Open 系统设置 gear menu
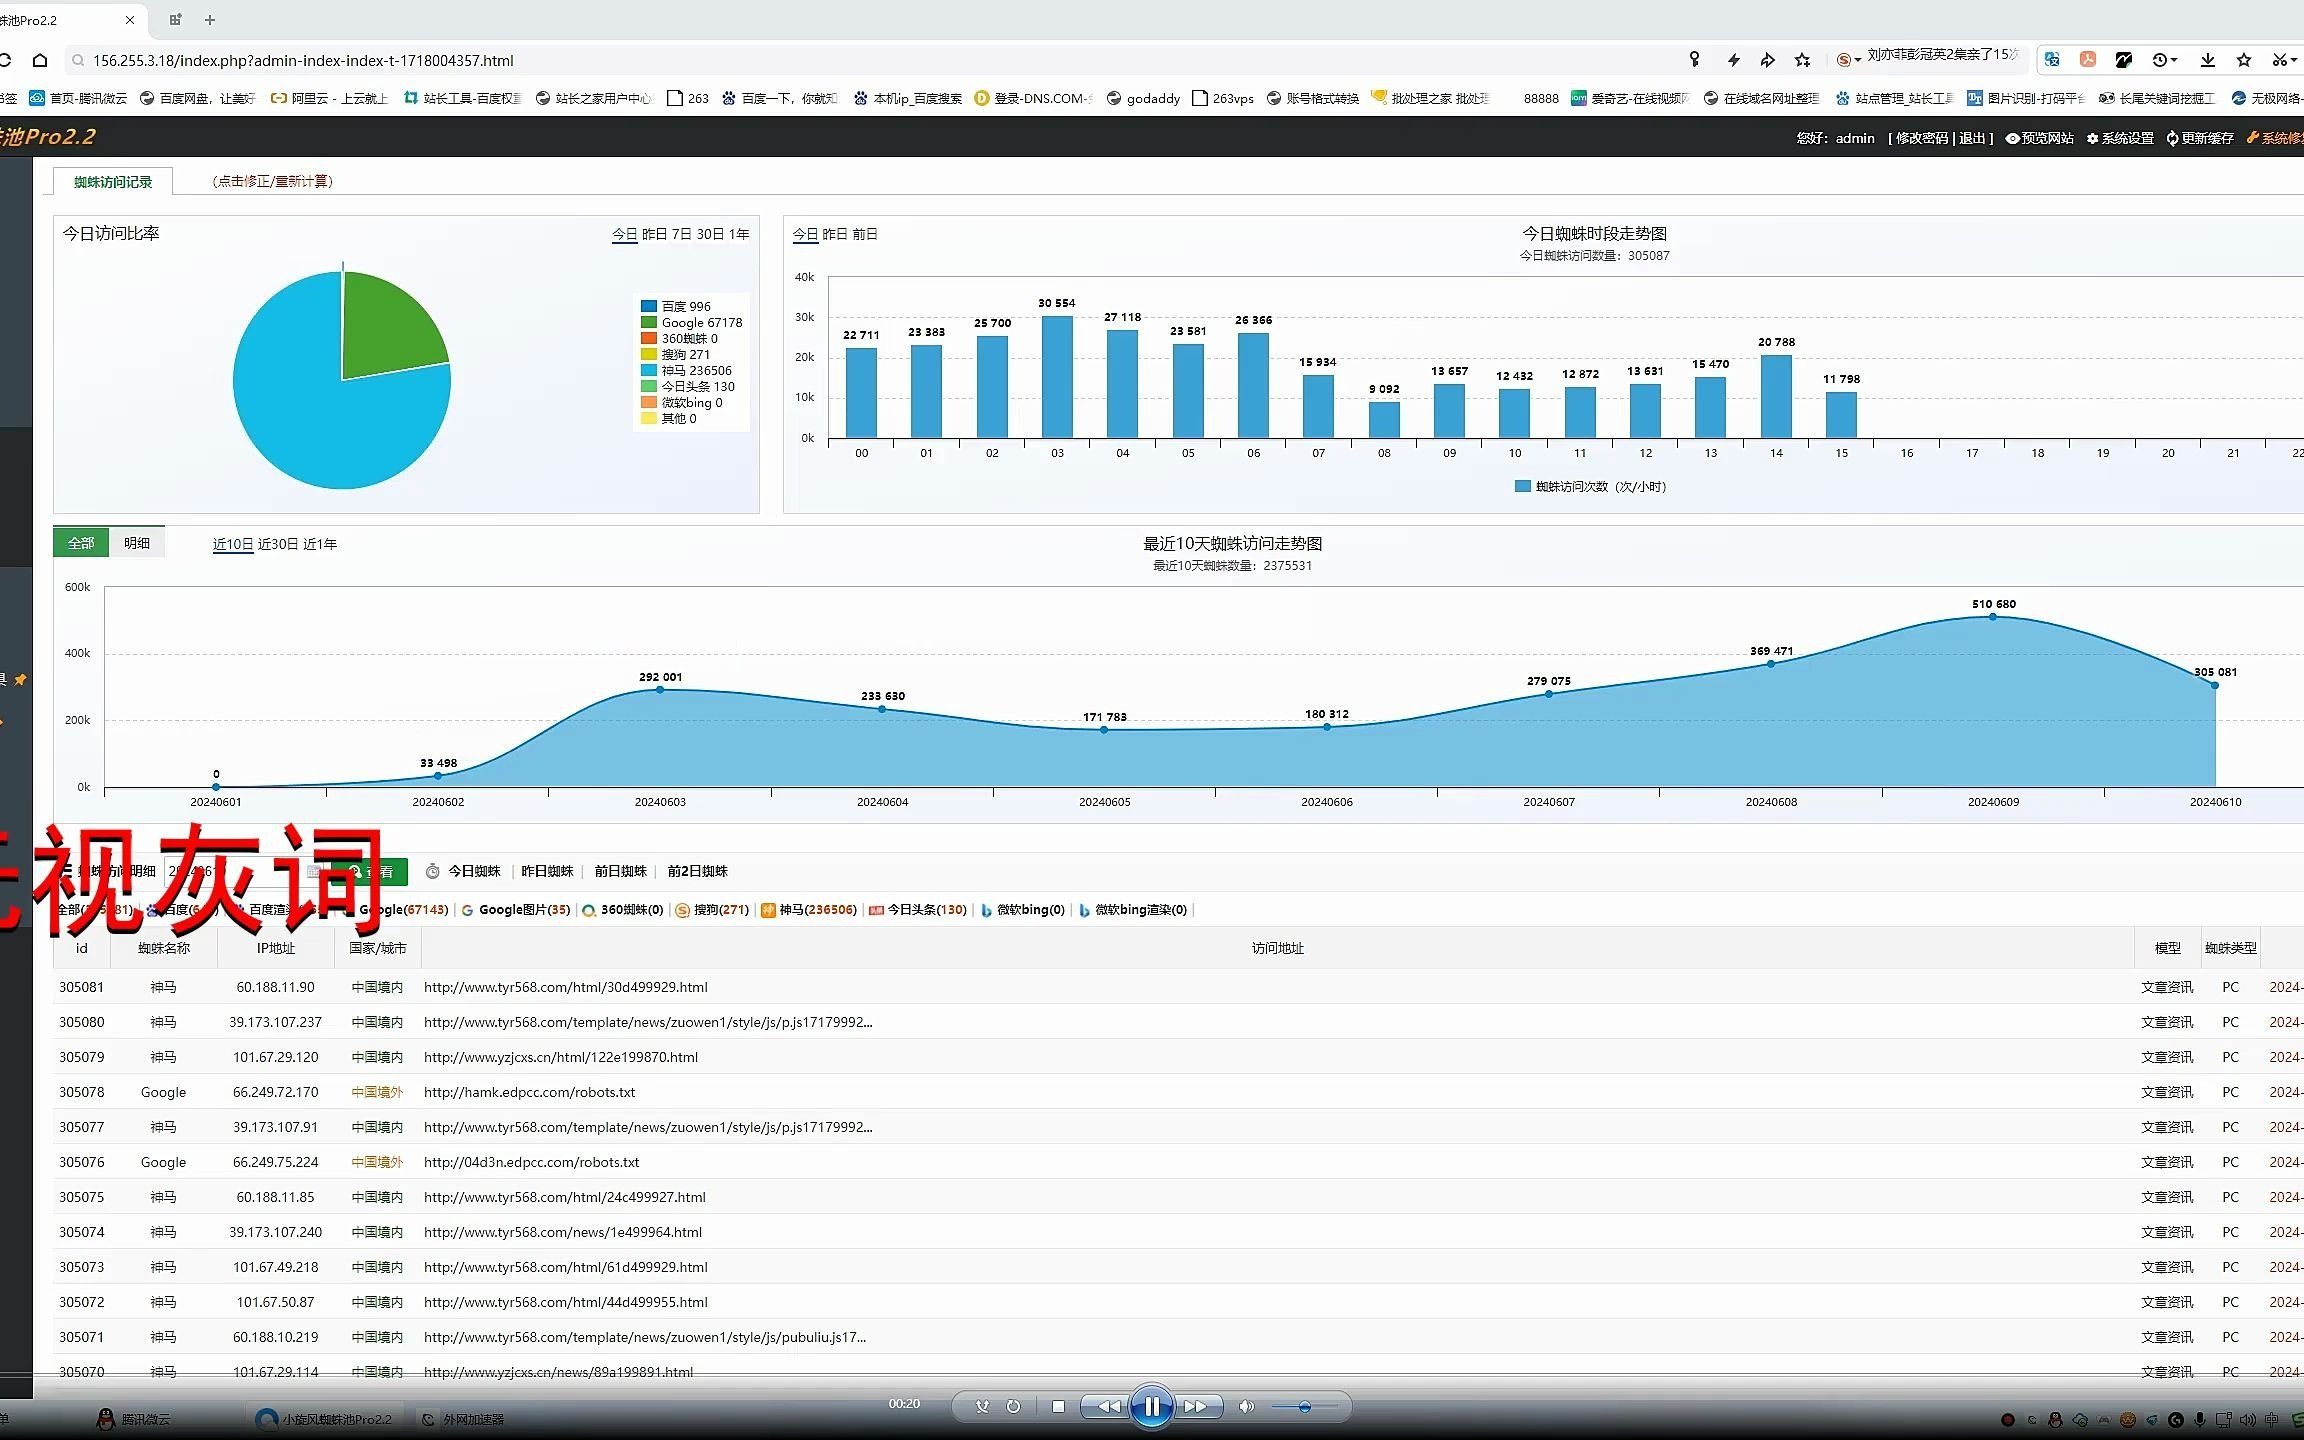 [2120, 138]
